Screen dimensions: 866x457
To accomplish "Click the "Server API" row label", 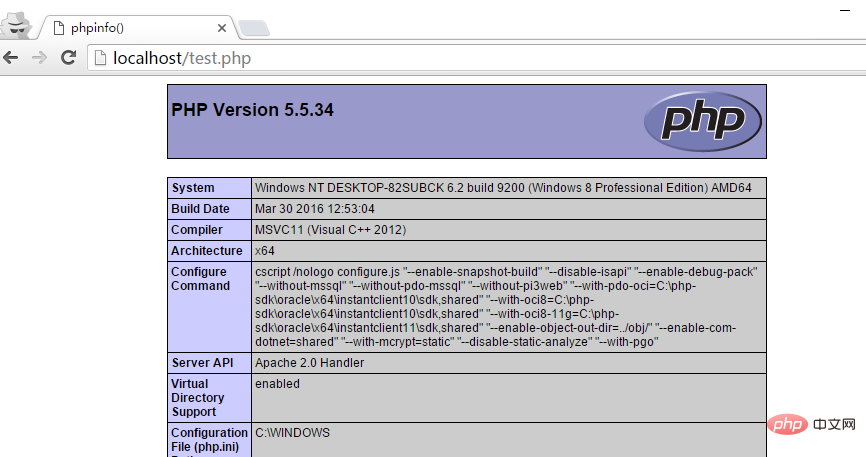I will click(202, 363).
